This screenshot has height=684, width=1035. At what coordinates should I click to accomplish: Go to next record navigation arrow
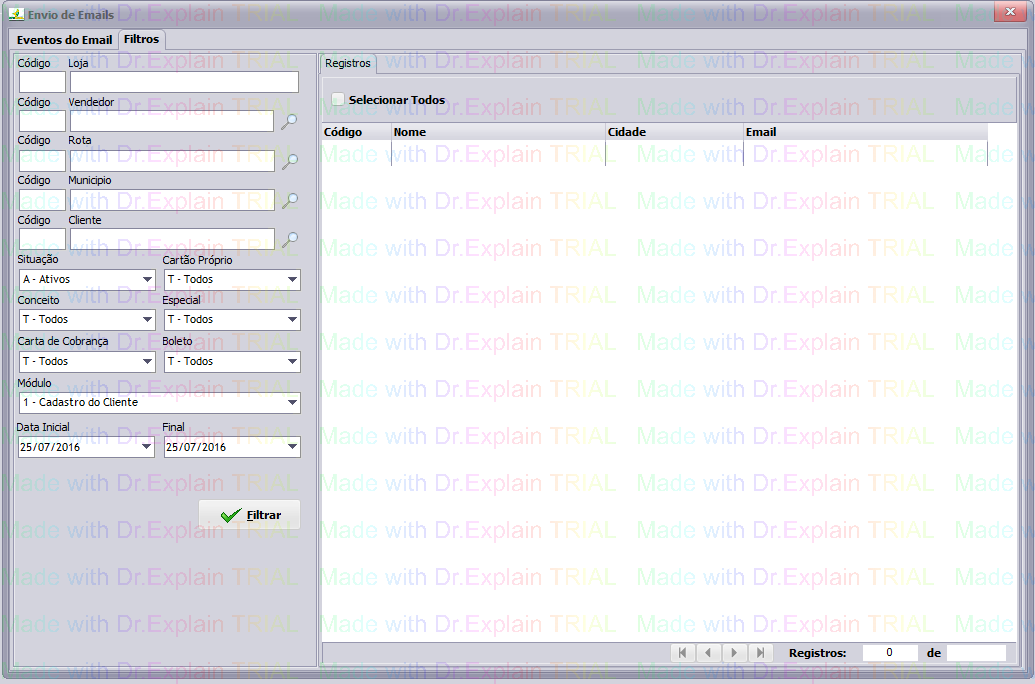tap(734, 653)
